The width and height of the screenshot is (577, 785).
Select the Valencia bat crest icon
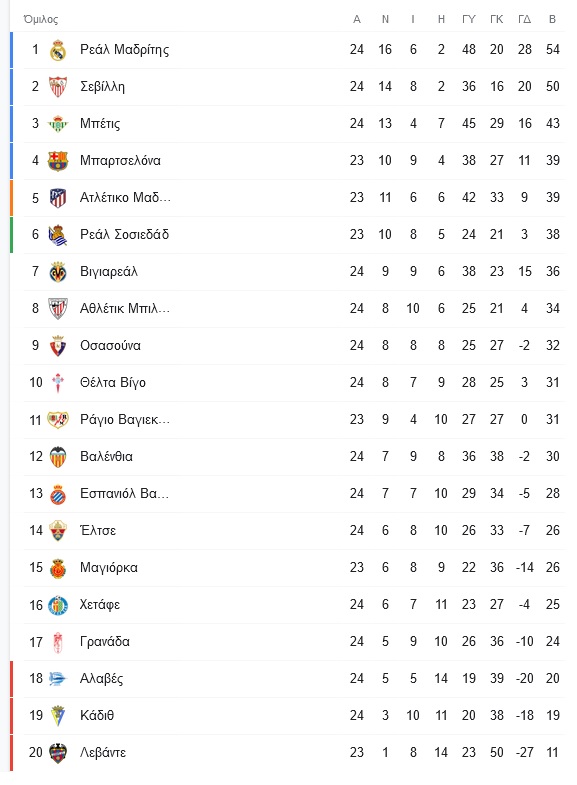(x=58, y=457)
